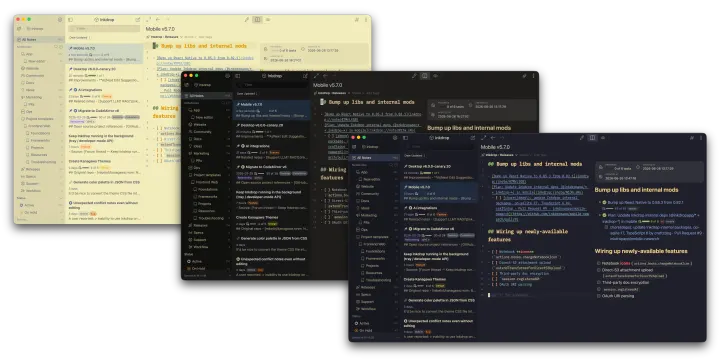Check 'Notebook icons' task in front window preview

(598, 263)
